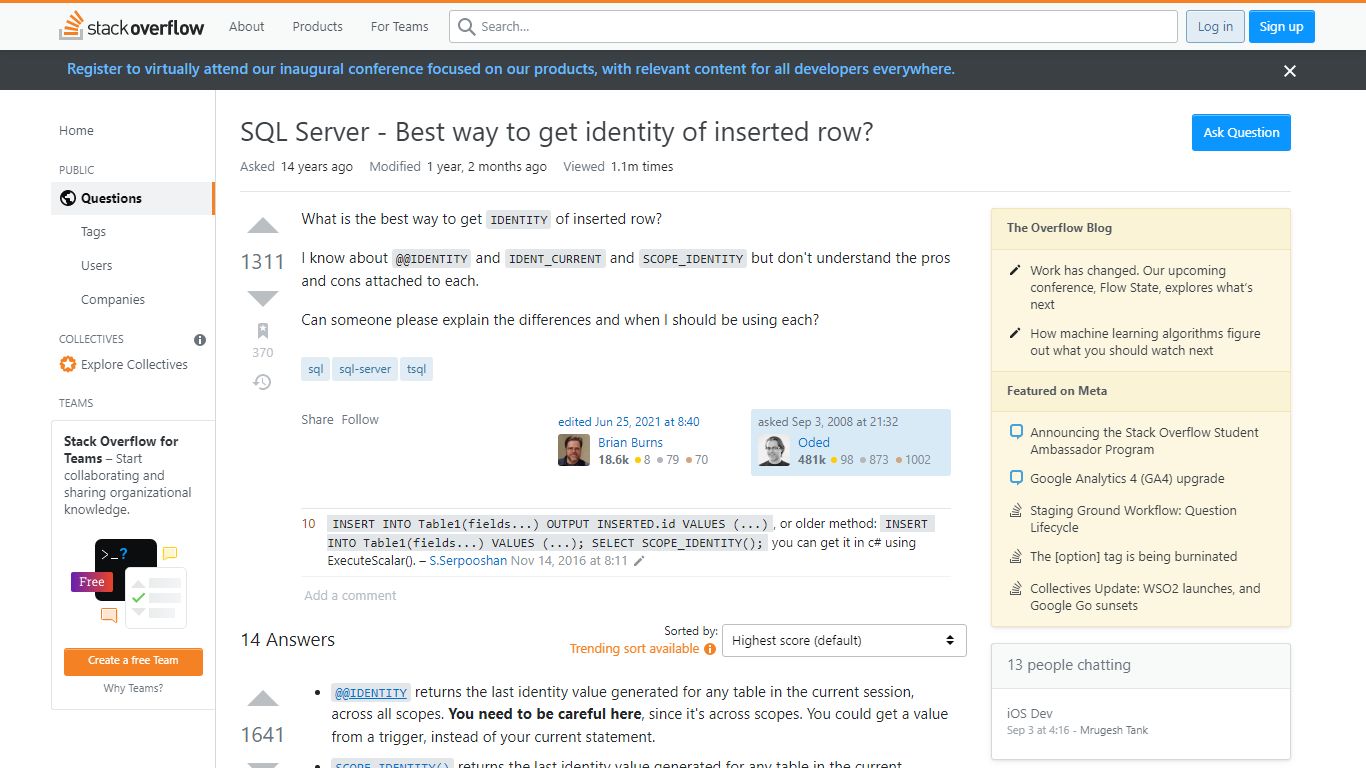Click the Why Teams? link
1366x768 pixels.
point(133,688)
